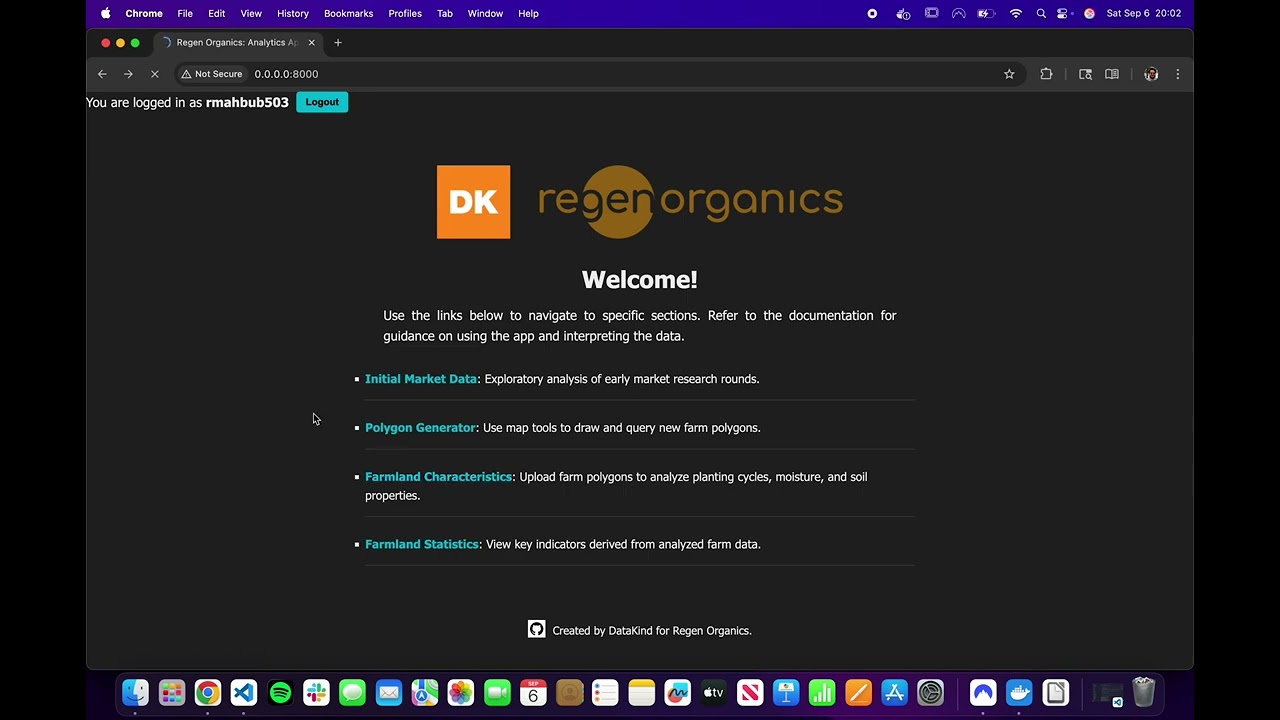Select the bookmark star in the address bar
1280x720 pixels.
(1009, 74)
